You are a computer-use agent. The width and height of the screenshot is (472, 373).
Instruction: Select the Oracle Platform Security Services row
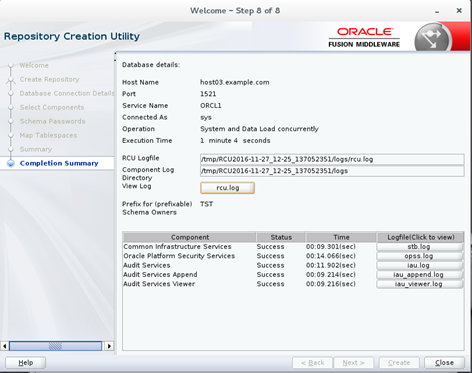pyautogui.click(x=293, y=256)
